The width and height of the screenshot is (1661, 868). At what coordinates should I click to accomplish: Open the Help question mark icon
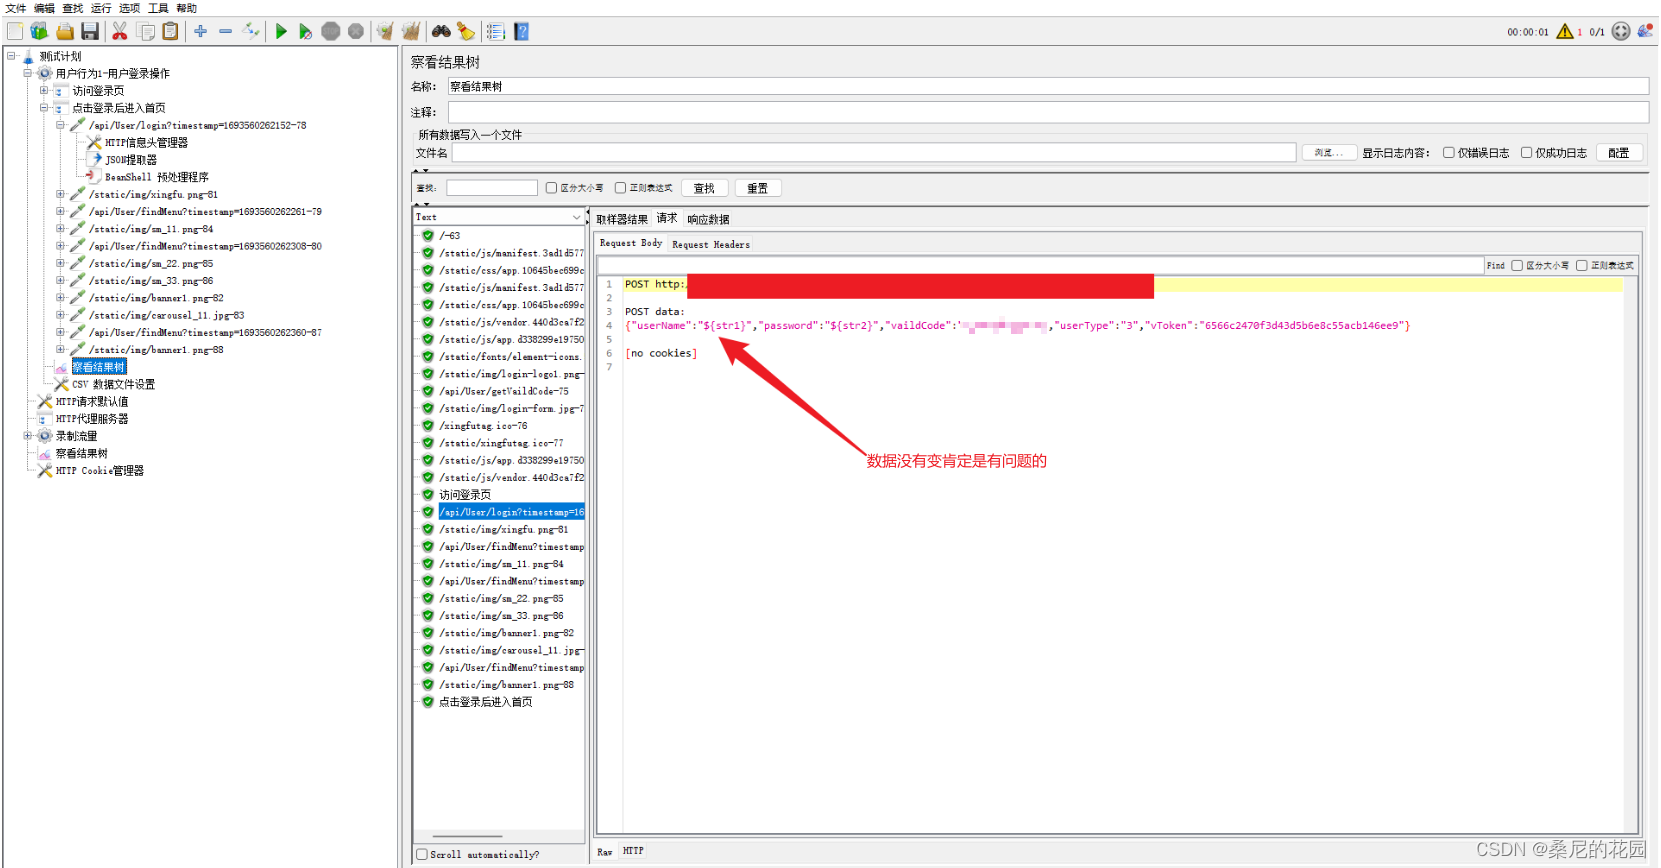pyautogui.click(x=522, y=32)
